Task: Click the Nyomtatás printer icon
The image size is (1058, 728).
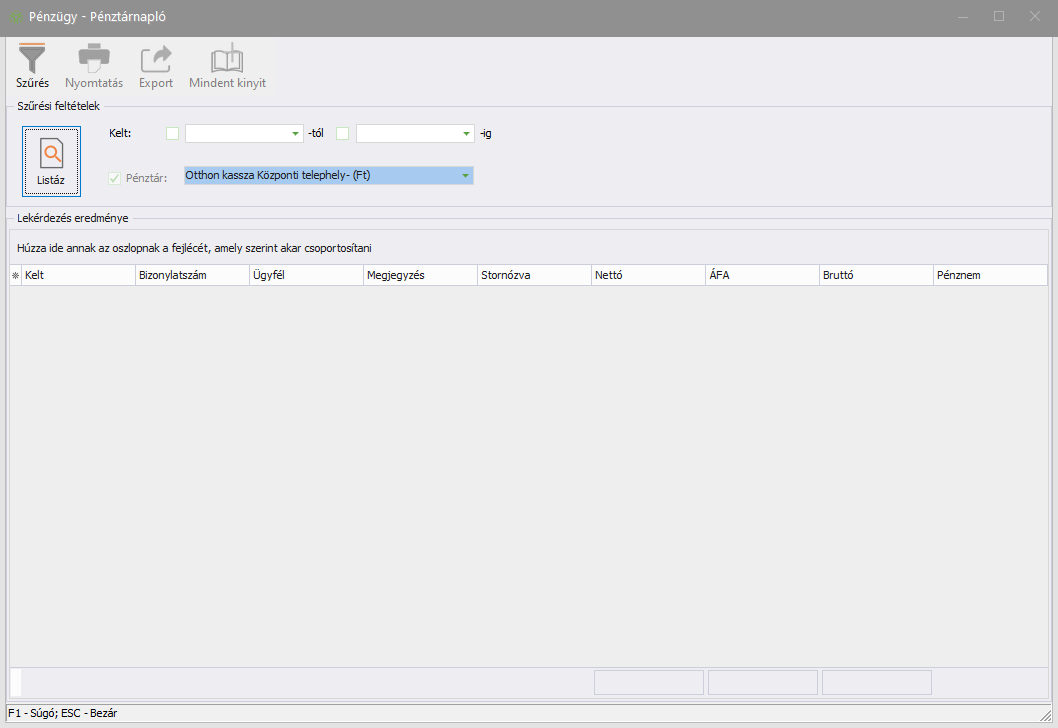Action: 94,58
